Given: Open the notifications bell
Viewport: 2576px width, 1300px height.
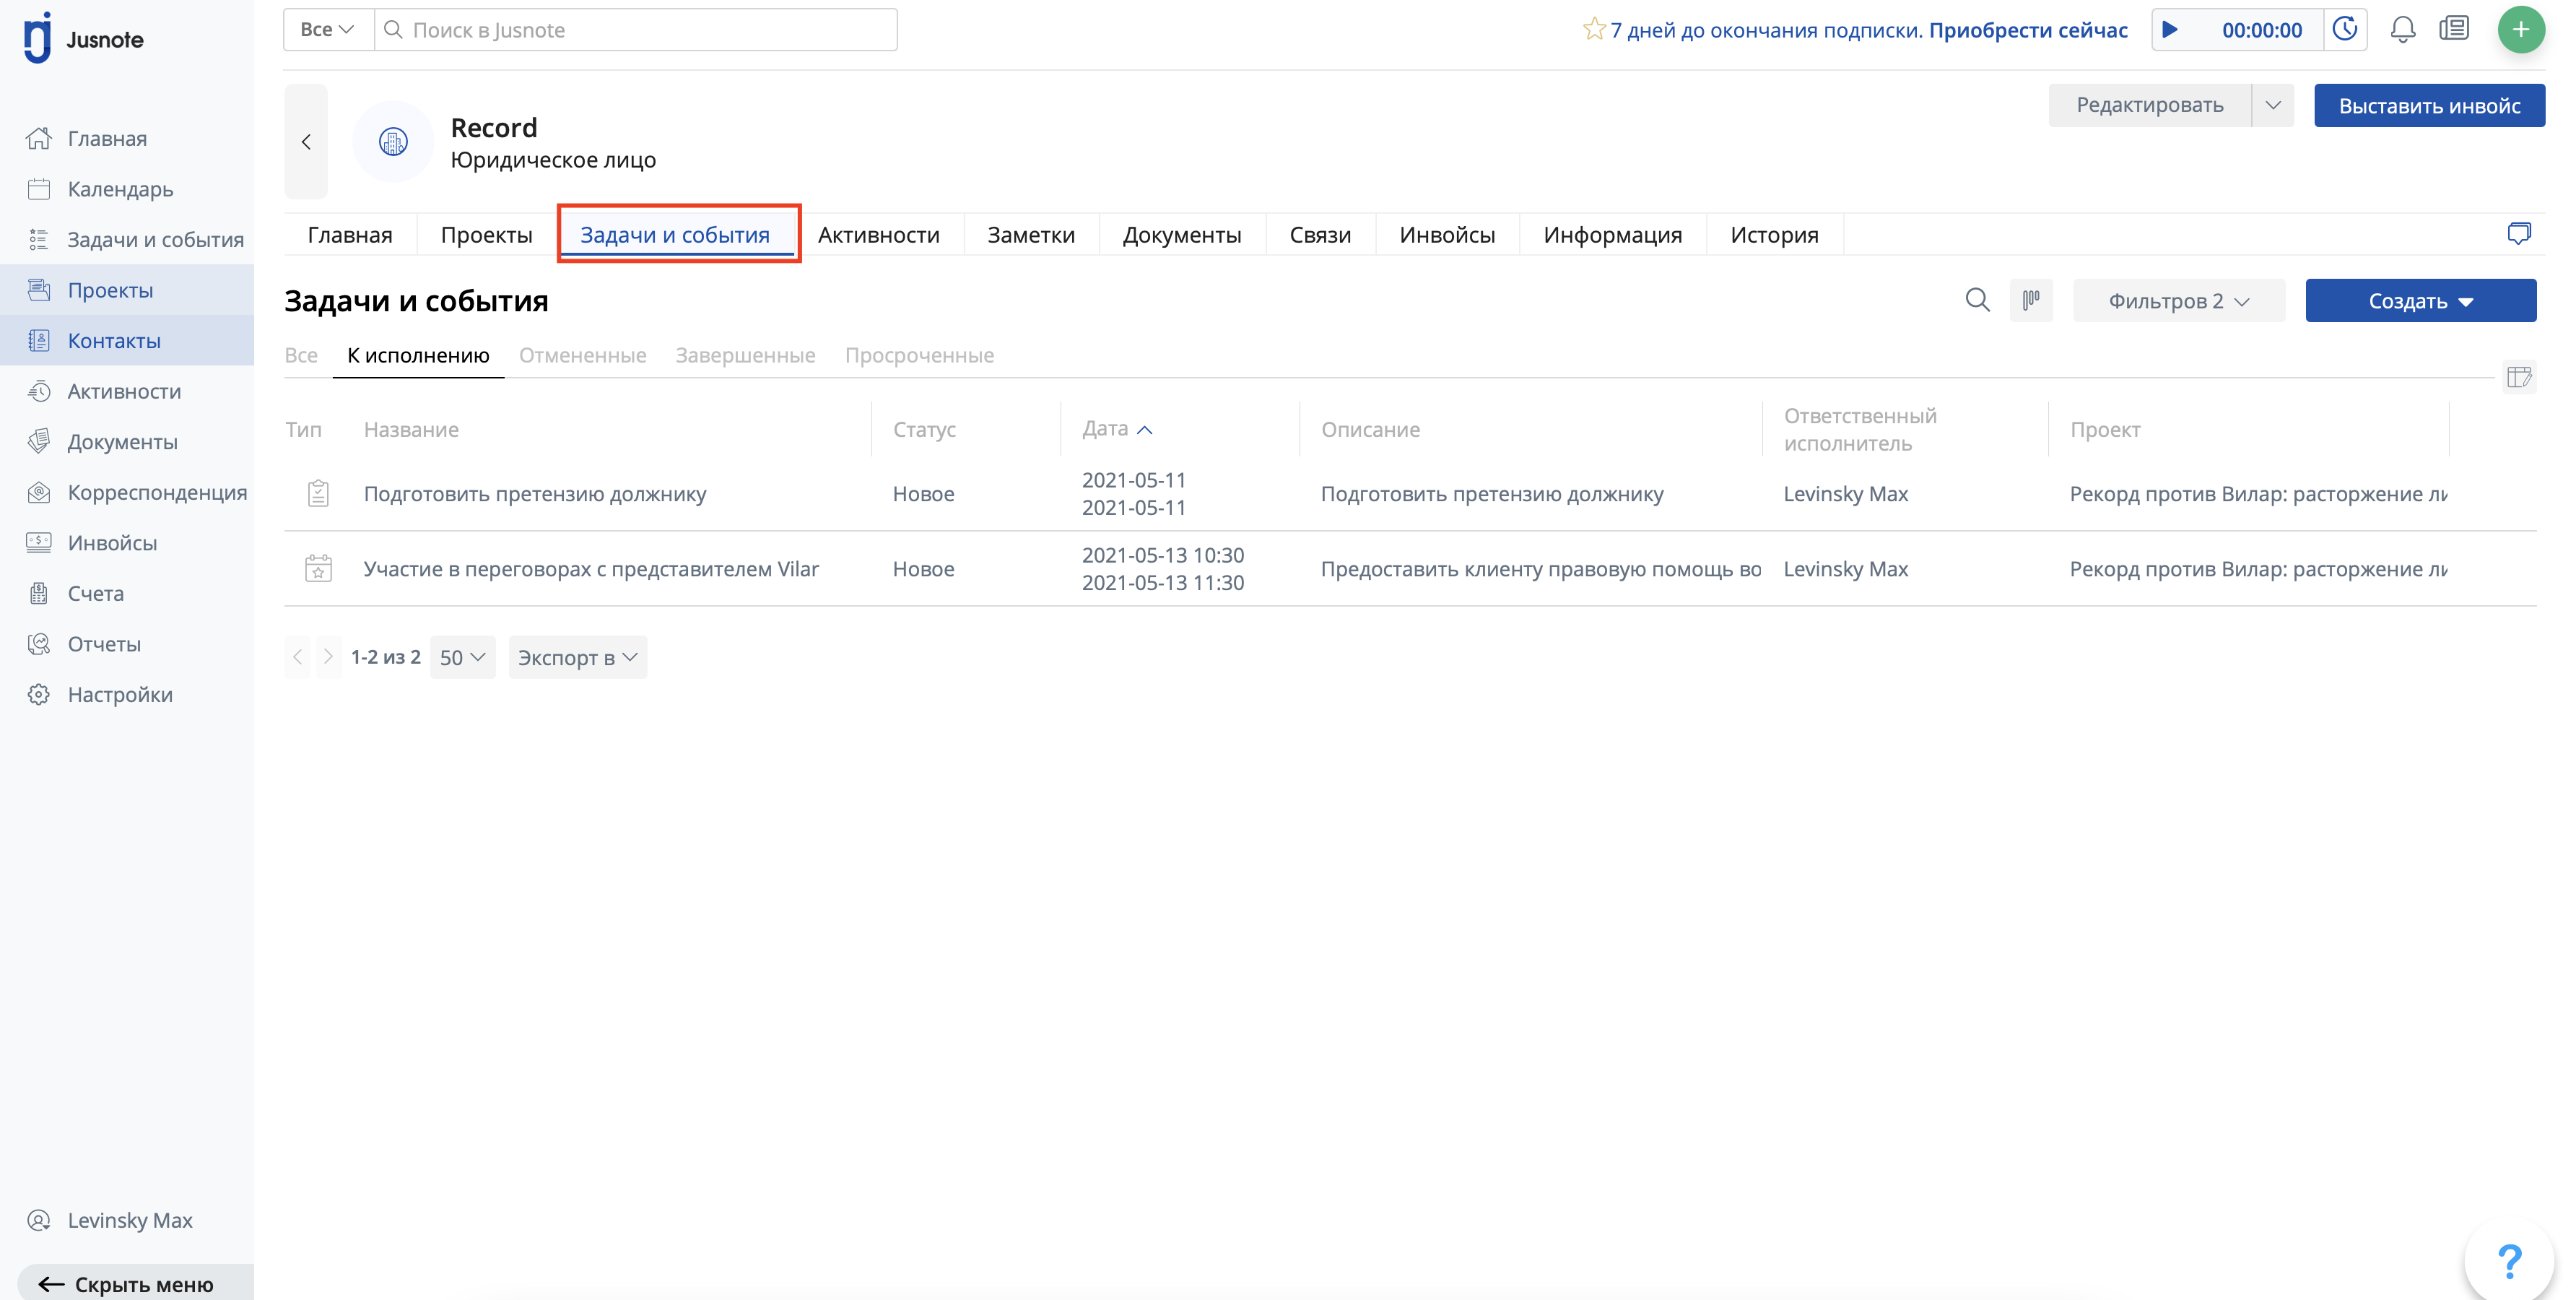Looking at the screenshot, I should pos(2402,30).
